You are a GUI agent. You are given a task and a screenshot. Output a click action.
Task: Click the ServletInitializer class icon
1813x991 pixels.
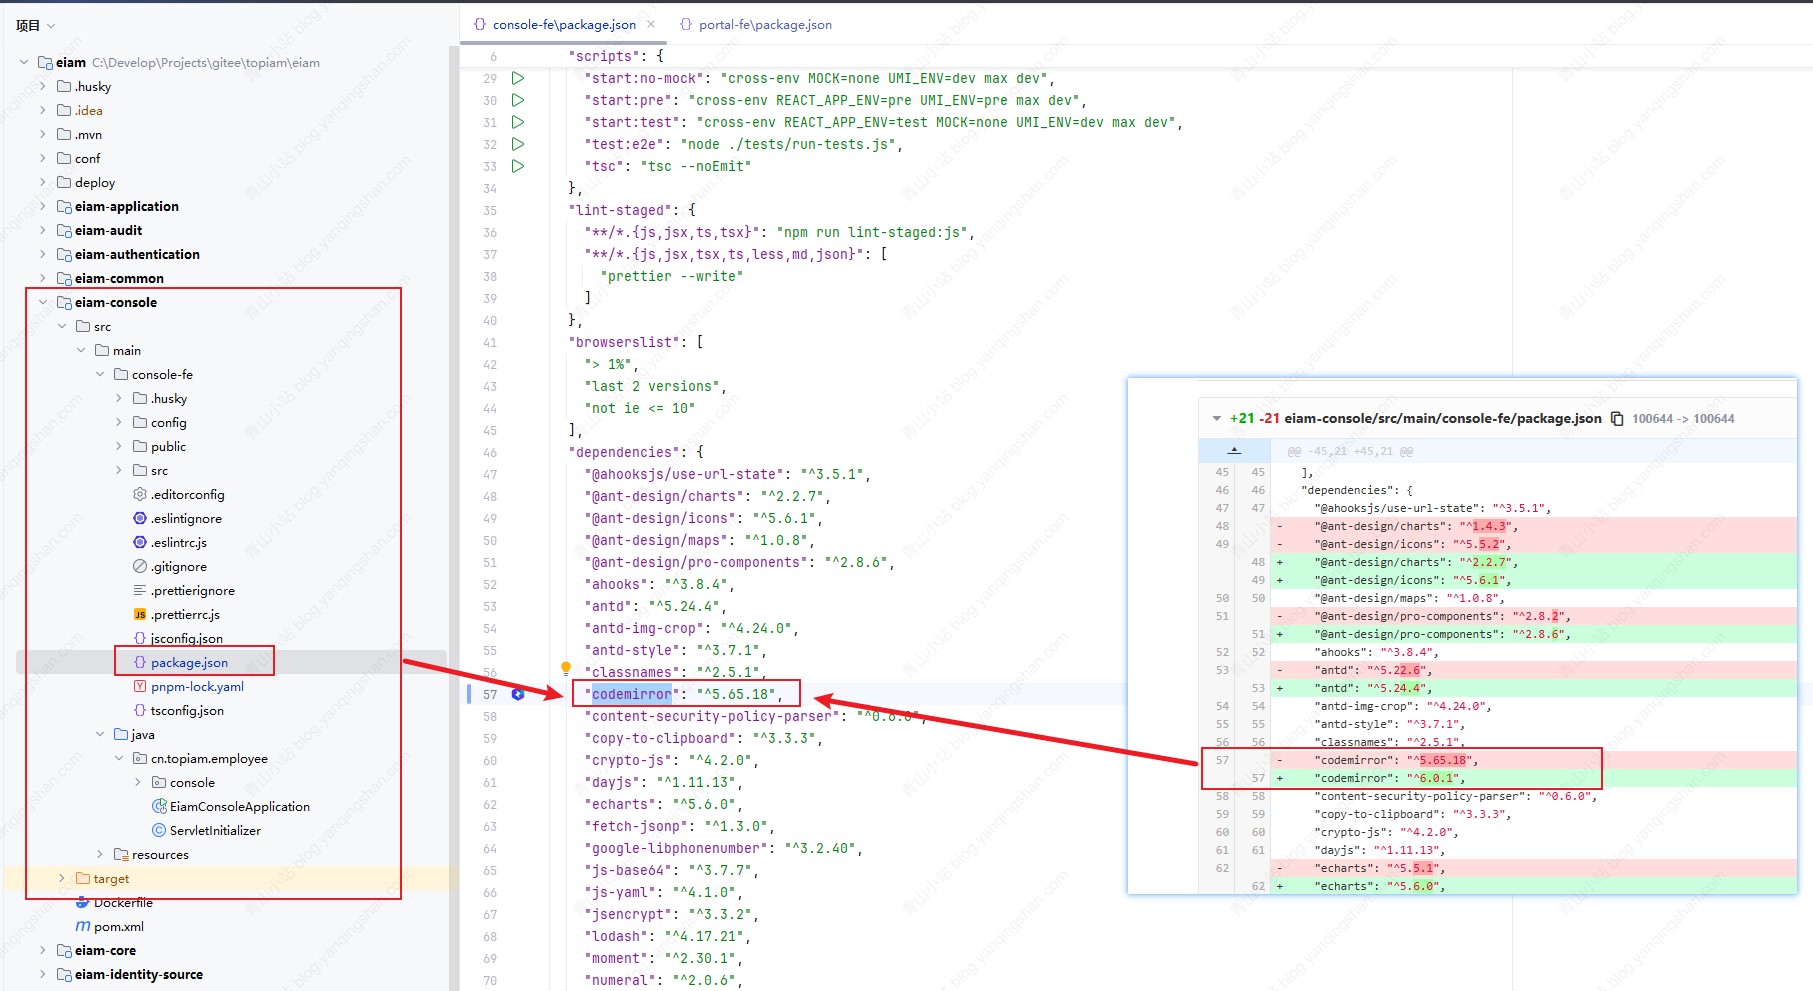[x=159, y=830]
